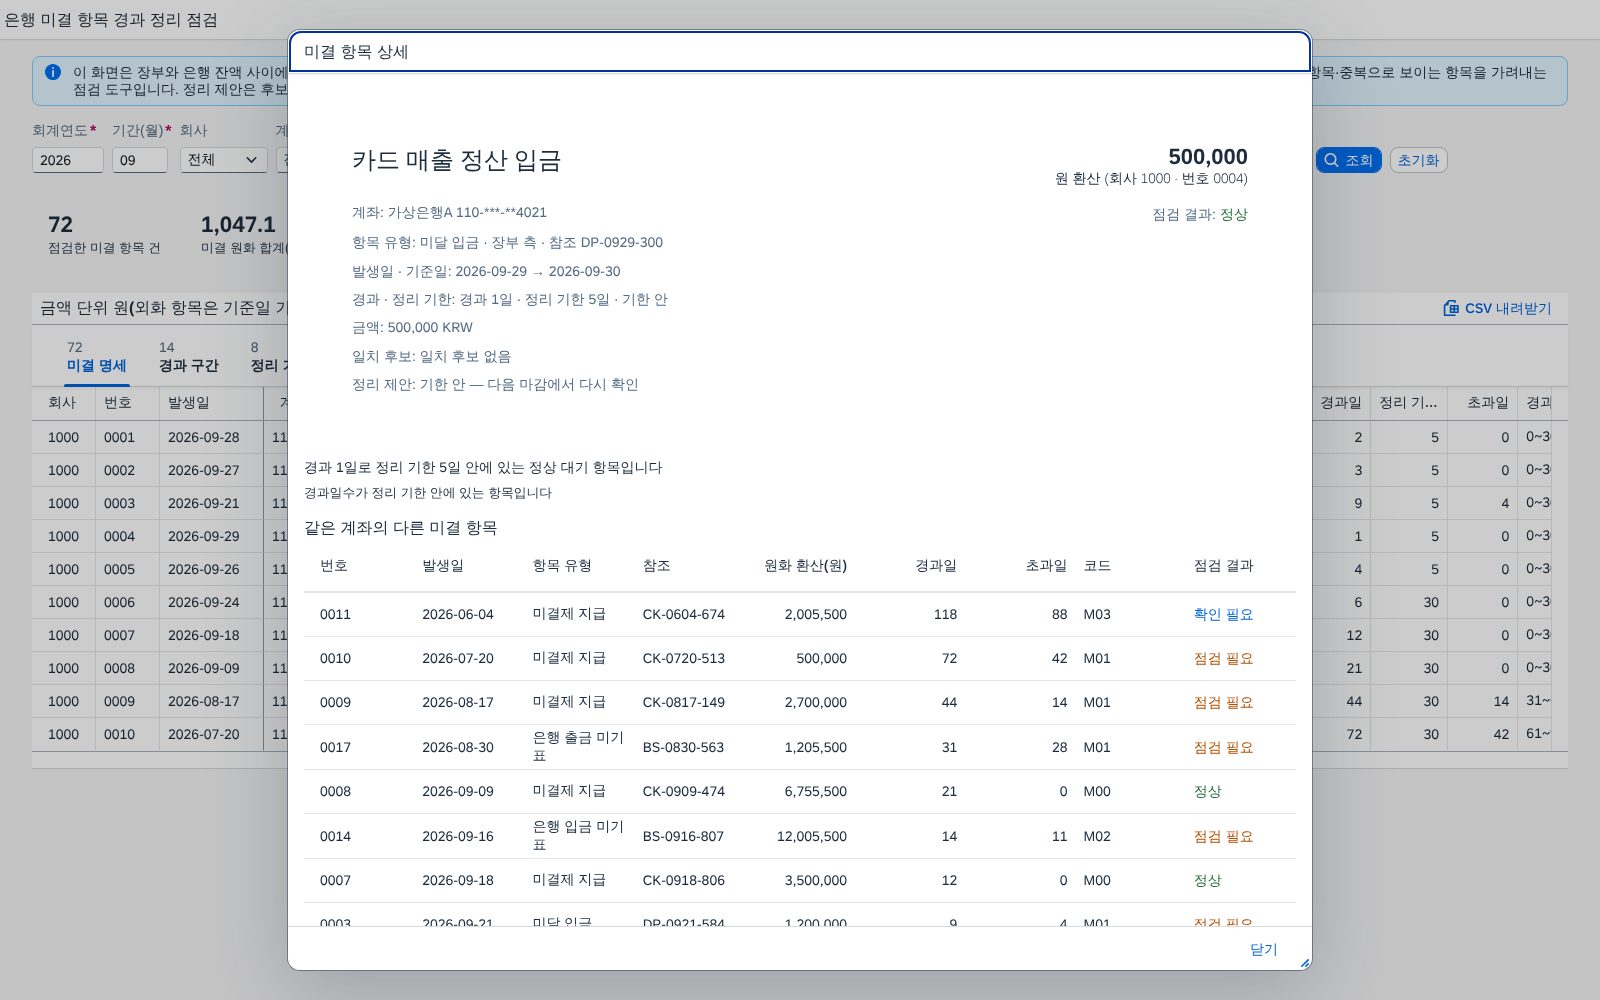Click 72 점검한 미결 항목 건 summary

pos(104,234)
